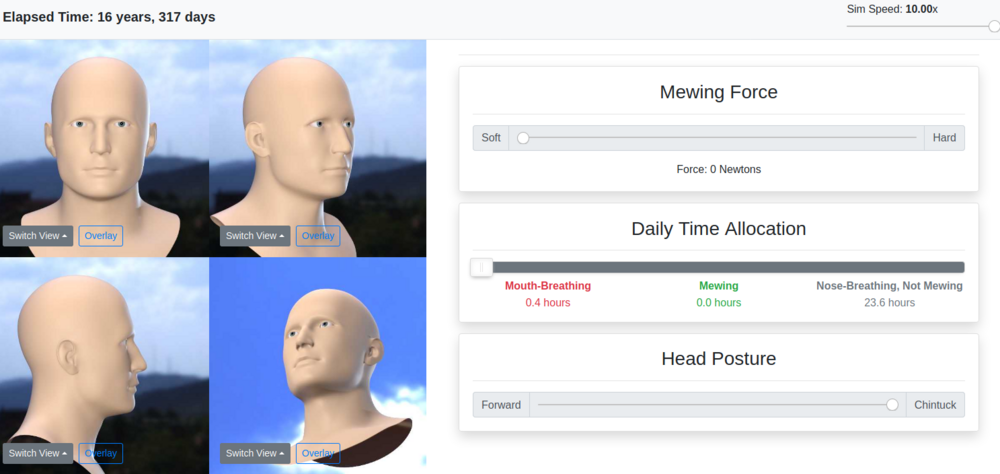Click the green Mewing allocation label
The image size is (1000, 474).
(719, 286)
